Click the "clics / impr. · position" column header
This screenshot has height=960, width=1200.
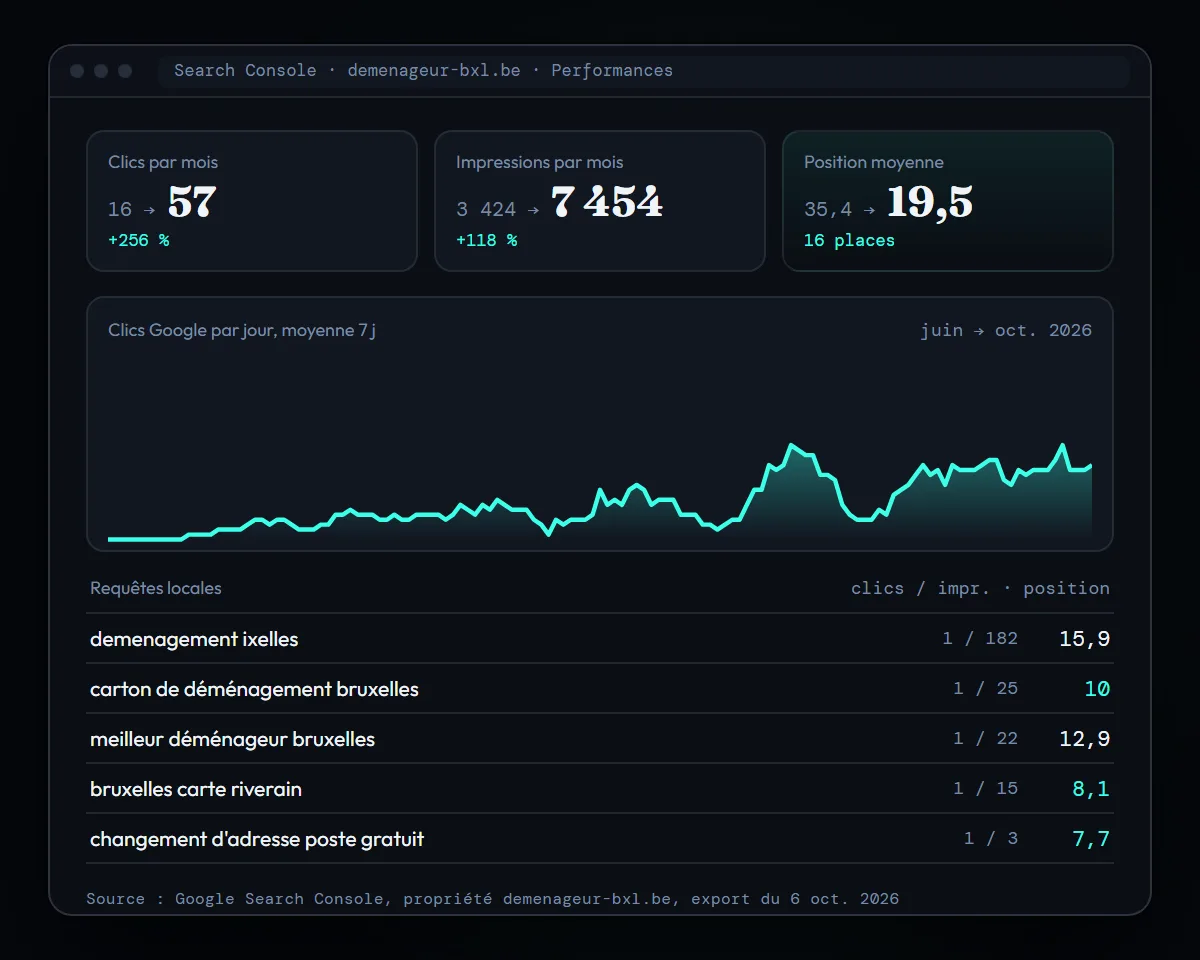coord(980,588)
